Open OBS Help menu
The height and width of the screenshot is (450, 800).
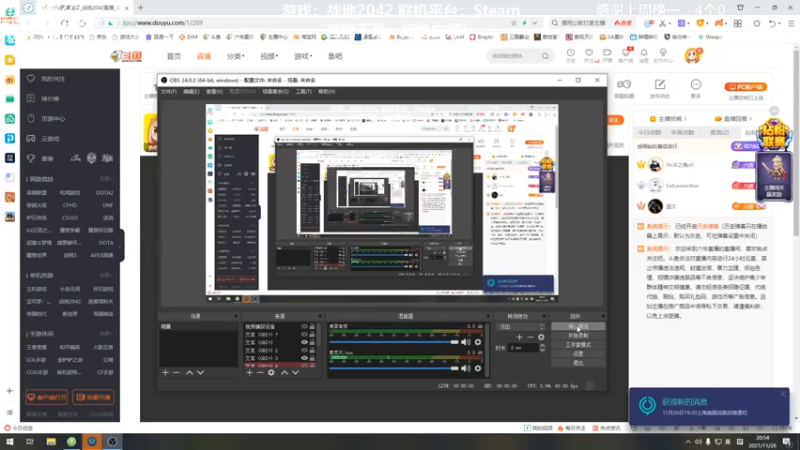(x=327, y=92)
